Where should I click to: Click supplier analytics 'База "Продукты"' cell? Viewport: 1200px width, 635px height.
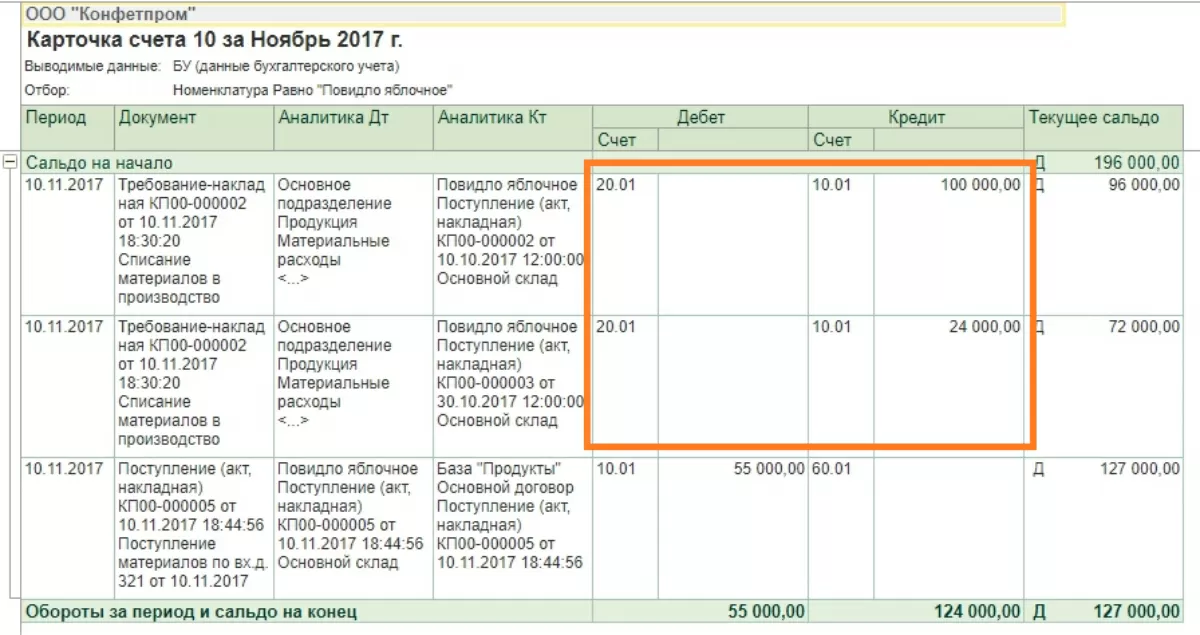pos(513,526)
